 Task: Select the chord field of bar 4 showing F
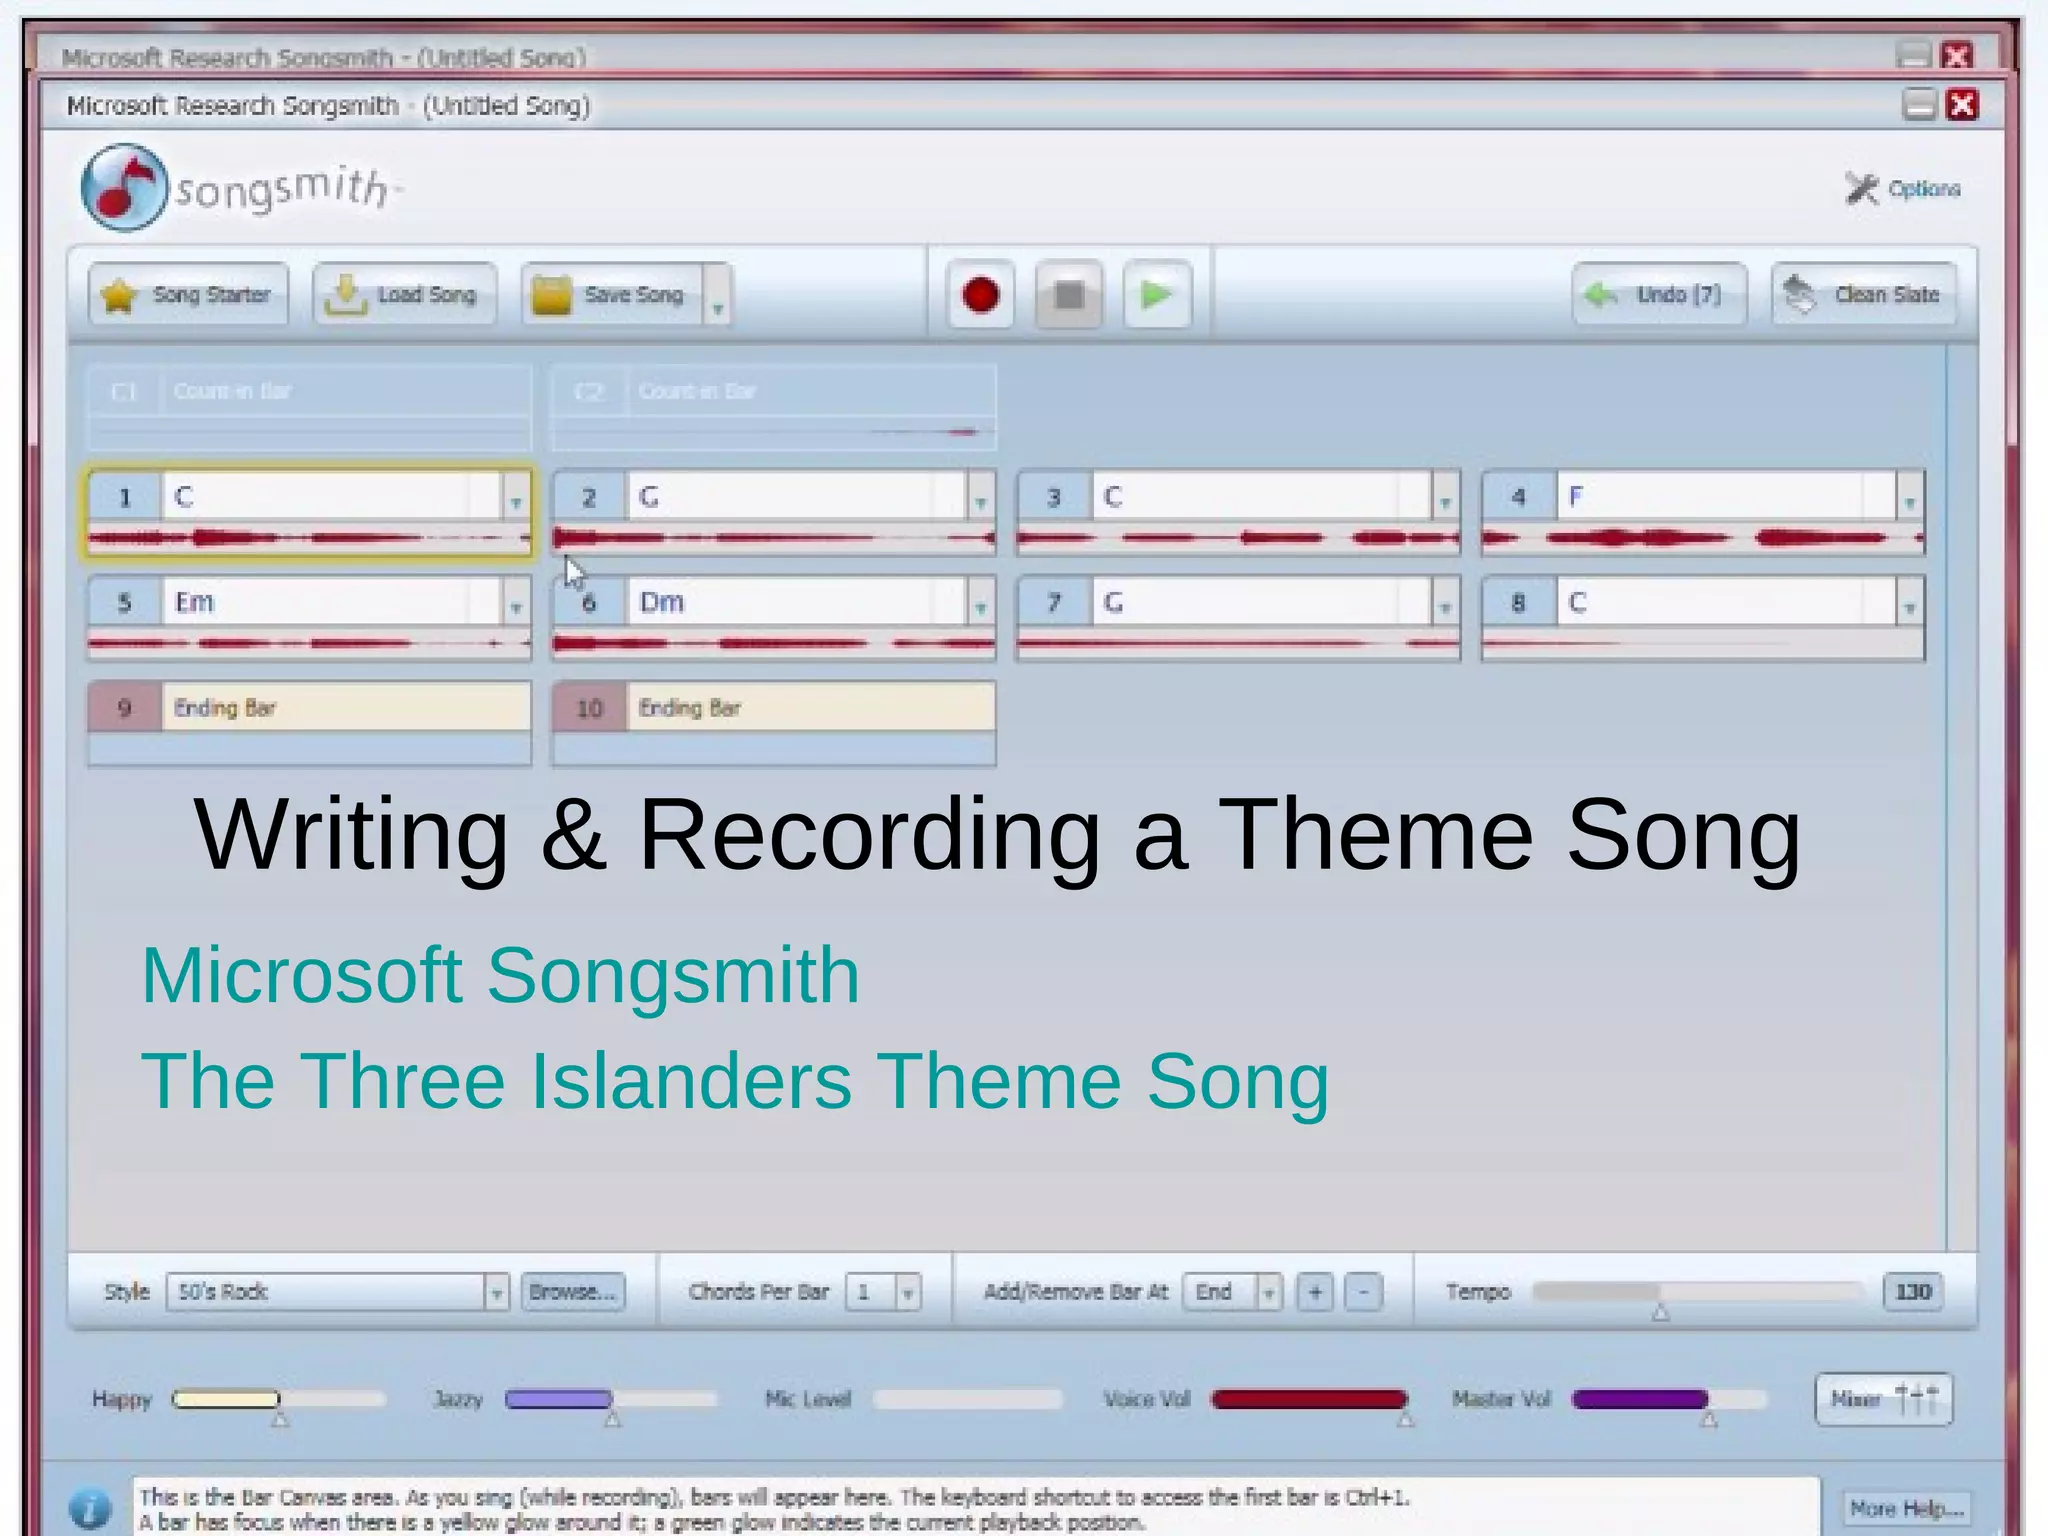(x=1725, y=497)
